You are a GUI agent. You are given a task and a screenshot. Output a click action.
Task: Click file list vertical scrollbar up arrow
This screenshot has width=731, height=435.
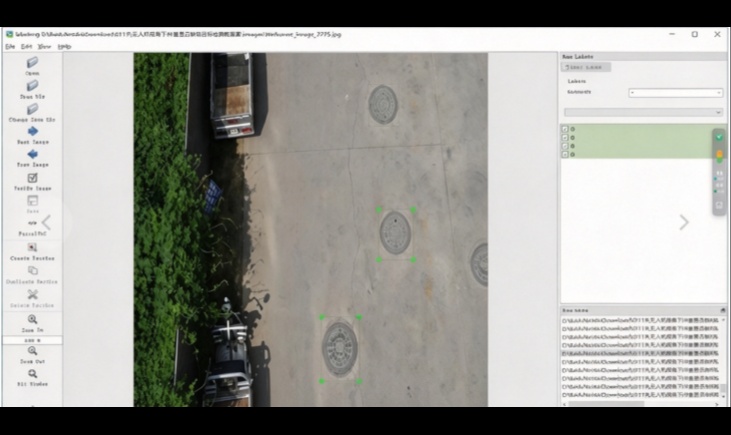click(724, 320)
